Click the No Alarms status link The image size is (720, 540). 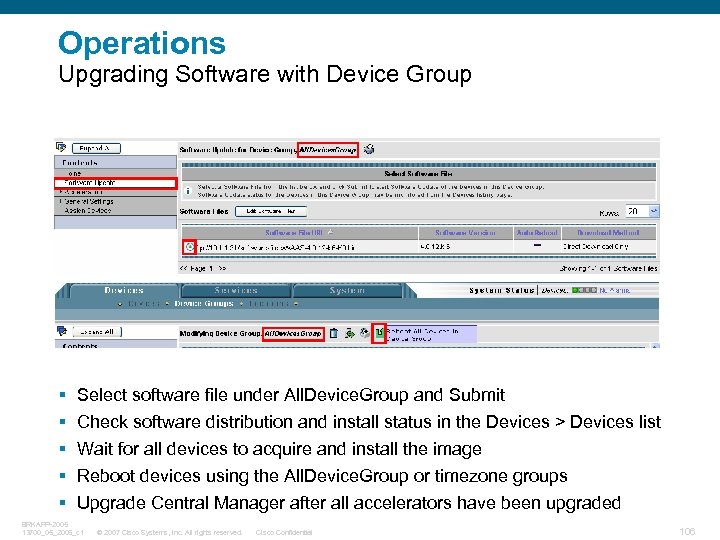(614, 290)
